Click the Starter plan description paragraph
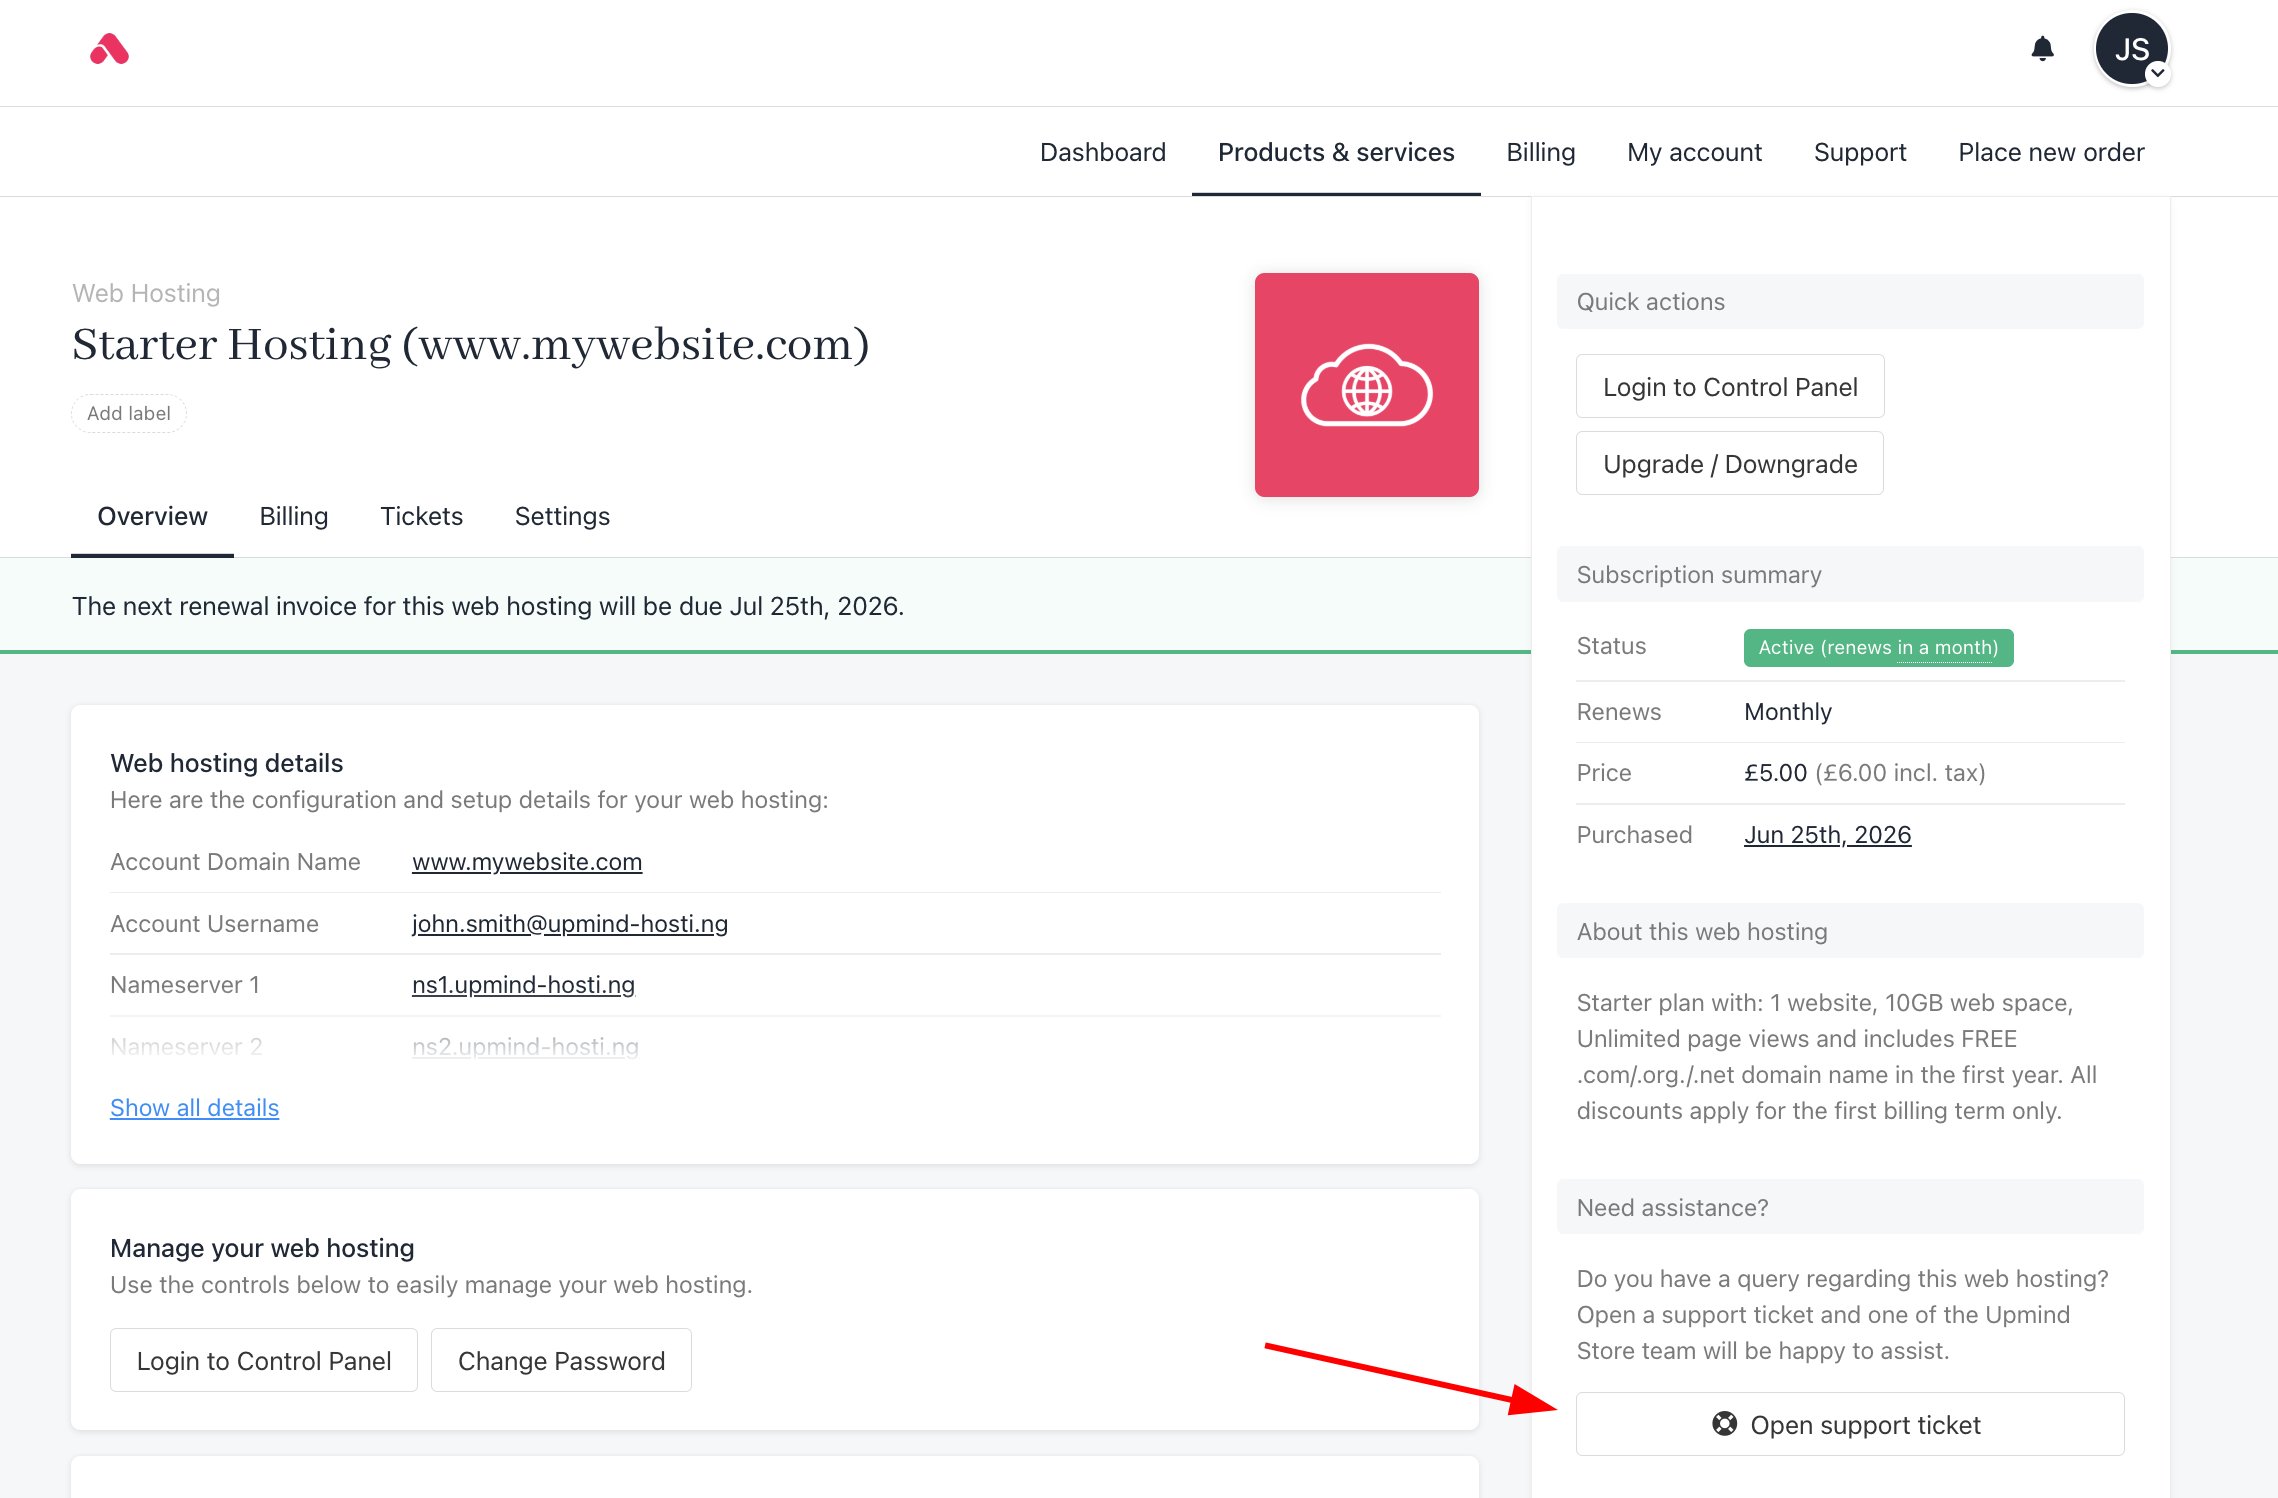 [x=1836, y=1057]
